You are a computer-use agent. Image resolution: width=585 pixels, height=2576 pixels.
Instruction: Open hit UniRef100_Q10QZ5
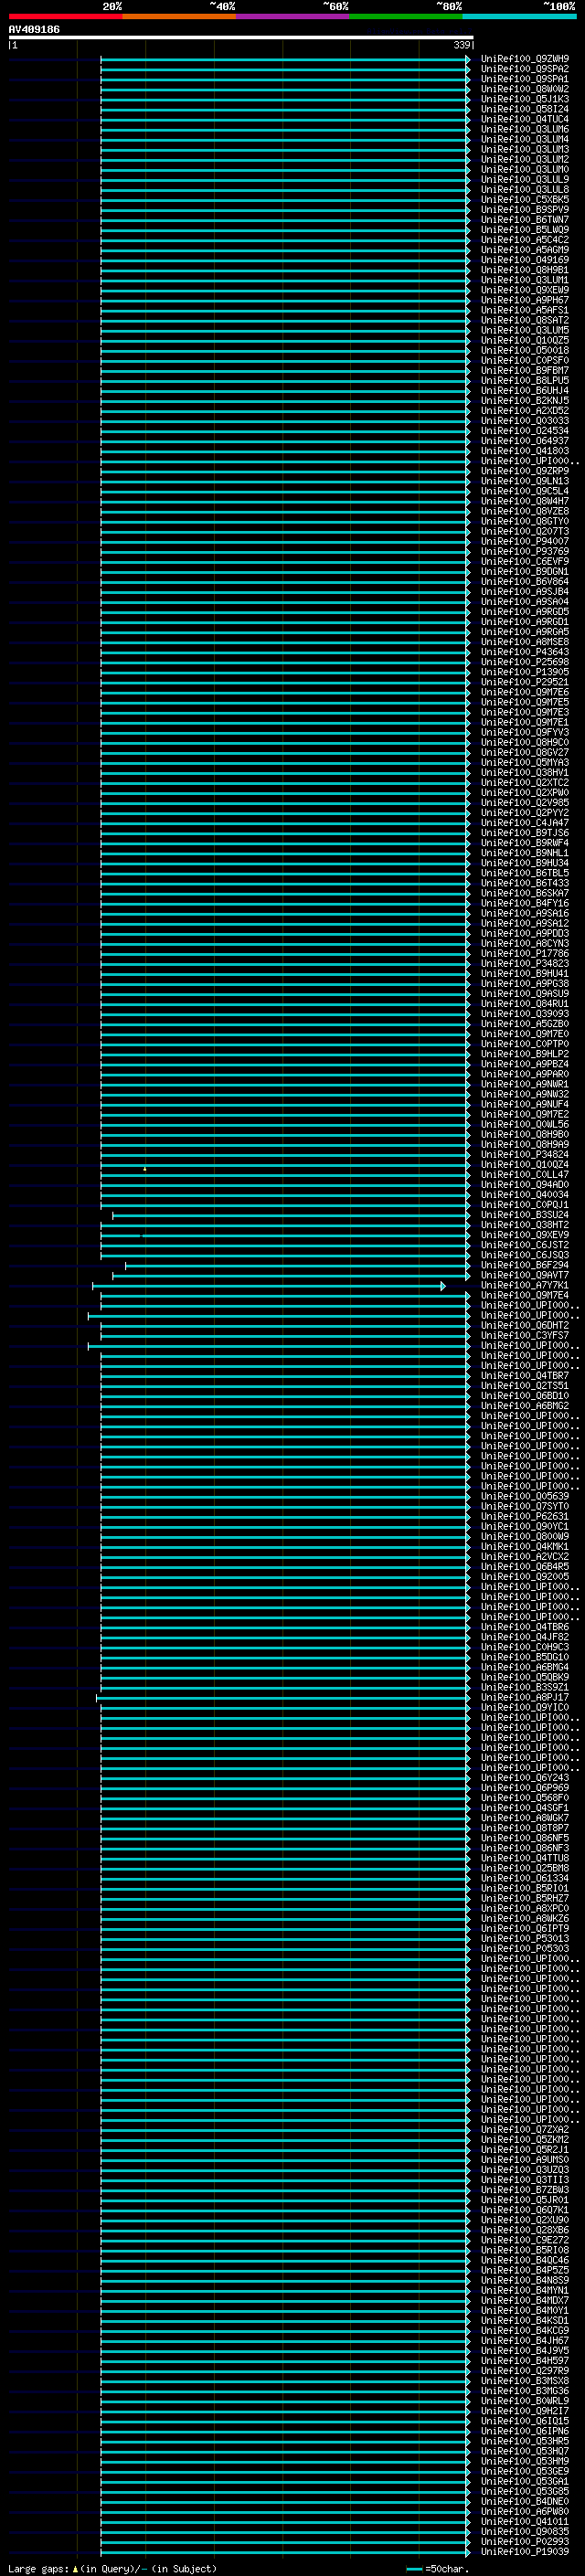point(525,340)
